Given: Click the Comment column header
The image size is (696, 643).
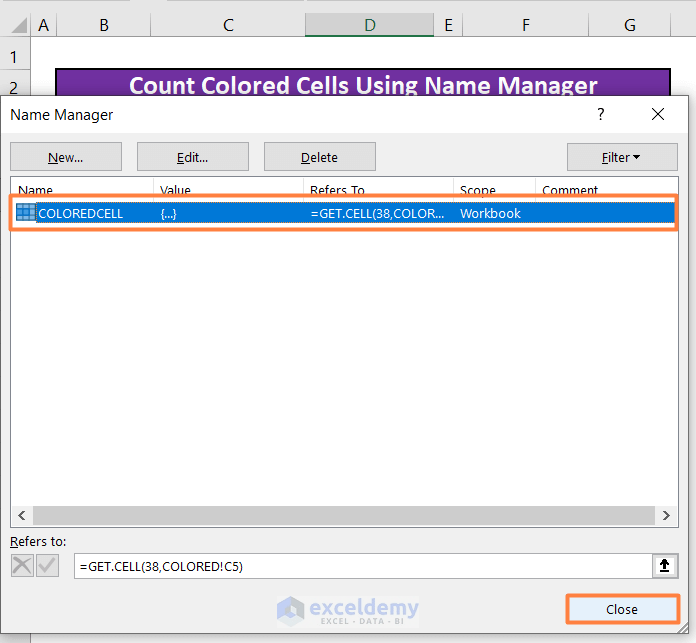Looking at the screenshot, I should click(x=607, y=189).
